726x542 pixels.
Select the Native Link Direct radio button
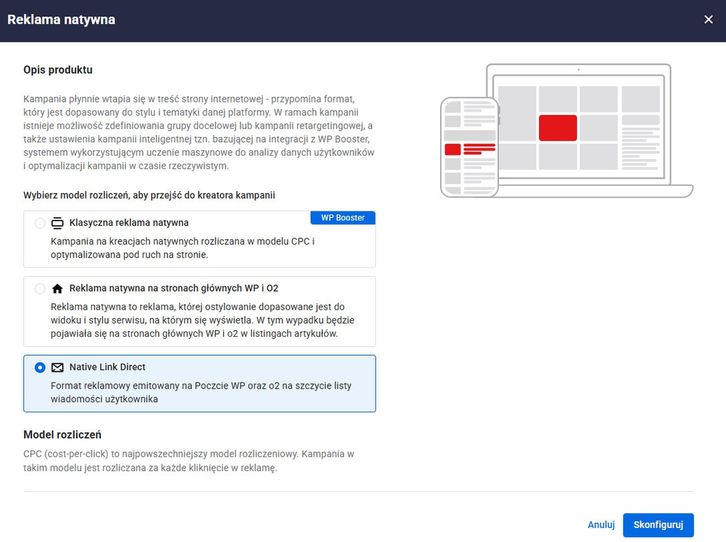tap(40, 367)
